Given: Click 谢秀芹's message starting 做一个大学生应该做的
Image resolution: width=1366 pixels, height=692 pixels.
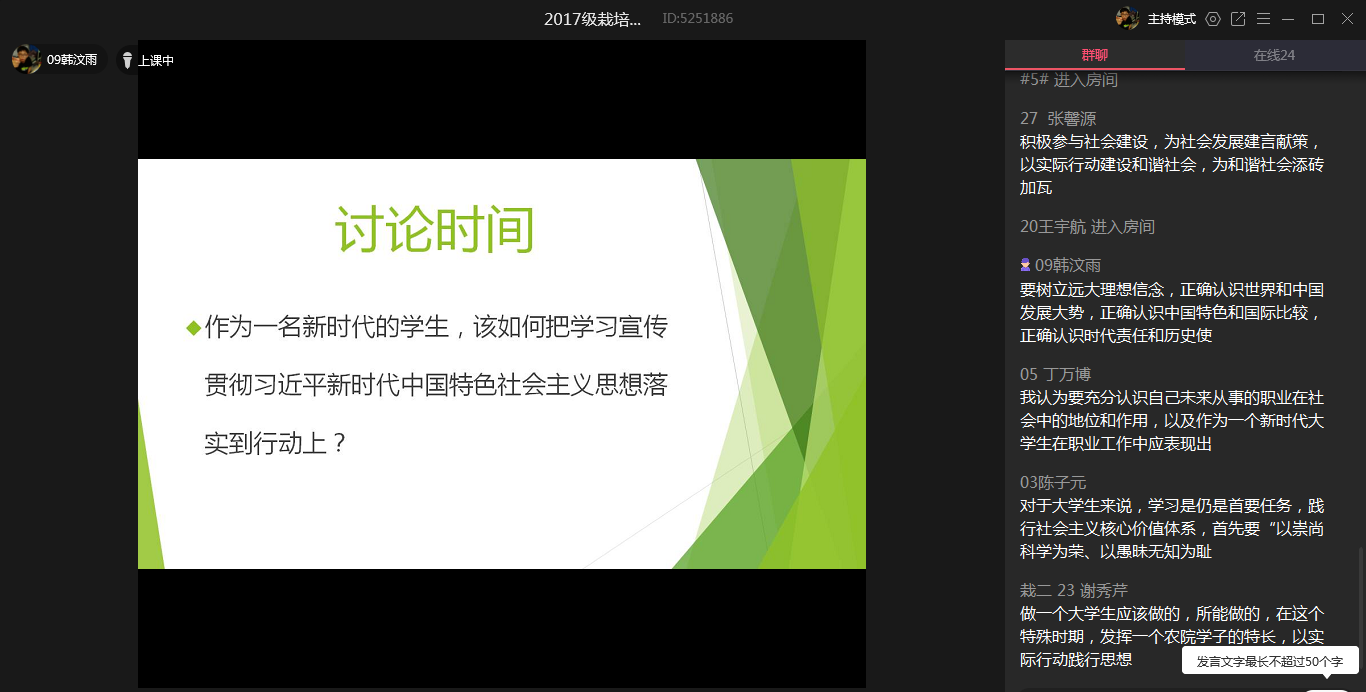Looking at the screenshot, I should [x=1172, y=636].
